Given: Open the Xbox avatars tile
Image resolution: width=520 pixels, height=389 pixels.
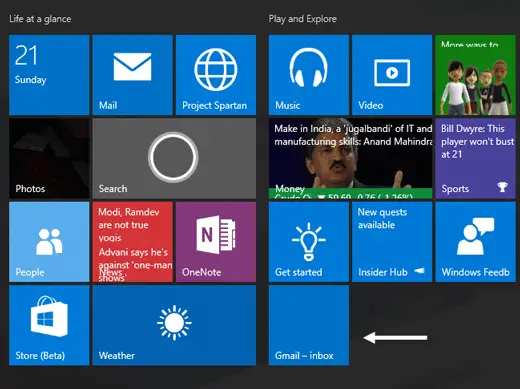Looking at the screenshot, I should click(x=475, y=75).
